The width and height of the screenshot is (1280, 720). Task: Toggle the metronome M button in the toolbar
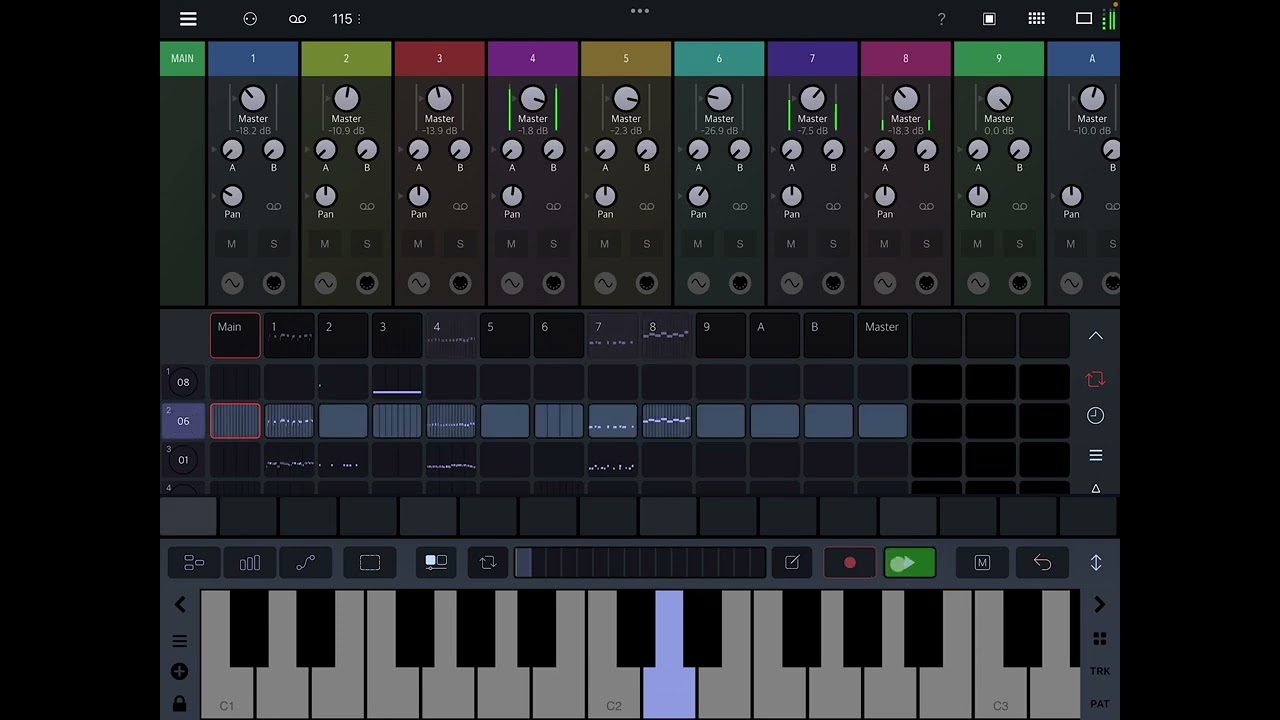[x=982, y=563]
